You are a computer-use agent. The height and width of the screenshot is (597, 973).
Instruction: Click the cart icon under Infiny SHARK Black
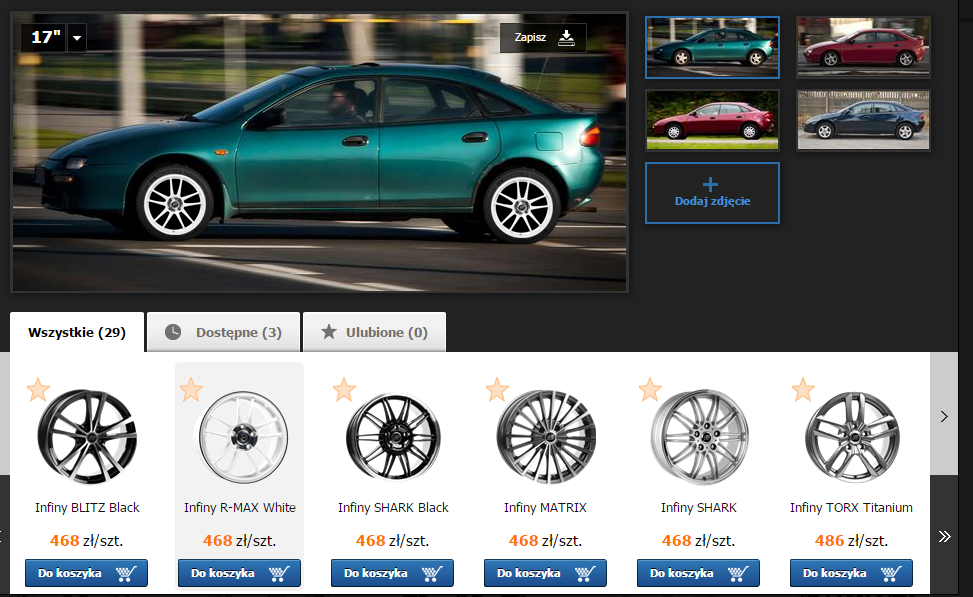432,573
